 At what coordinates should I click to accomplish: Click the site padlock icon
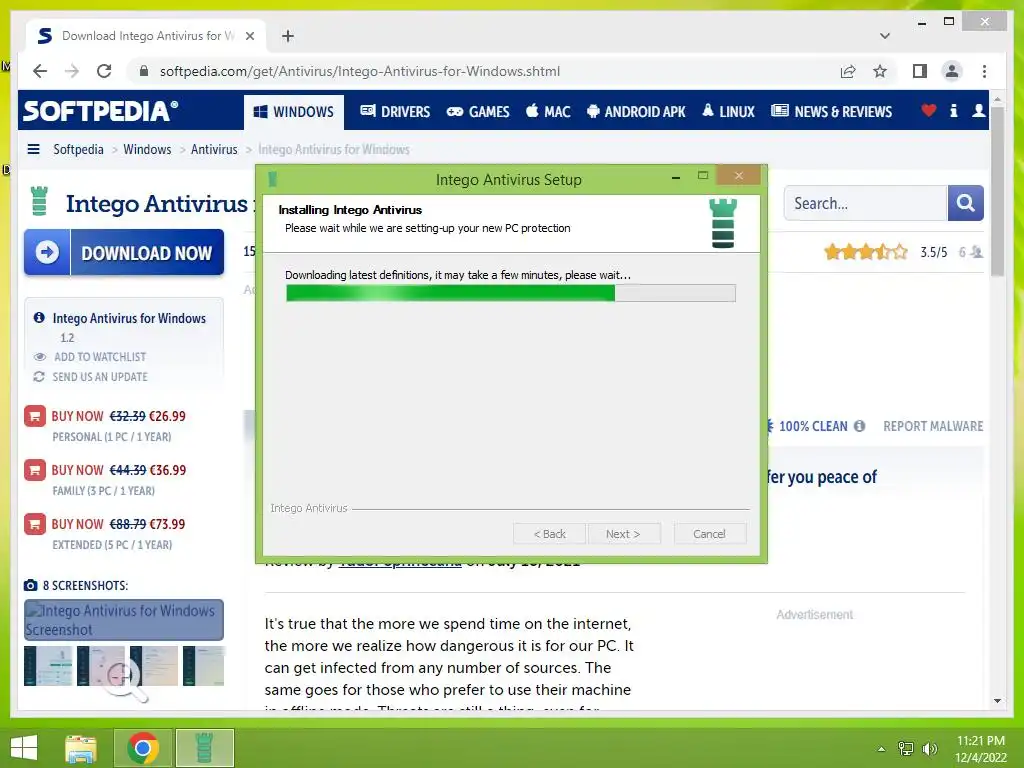144,71
